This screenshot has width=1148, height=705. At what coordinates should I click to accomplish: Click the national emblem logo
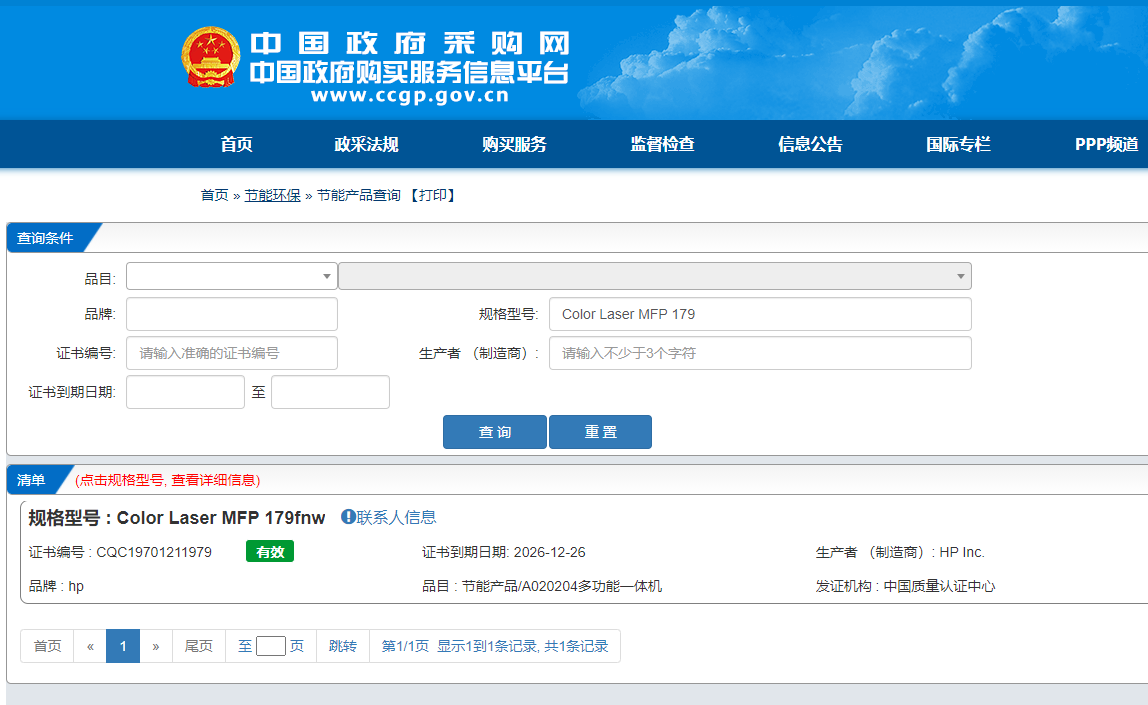[x=211, y=57]
